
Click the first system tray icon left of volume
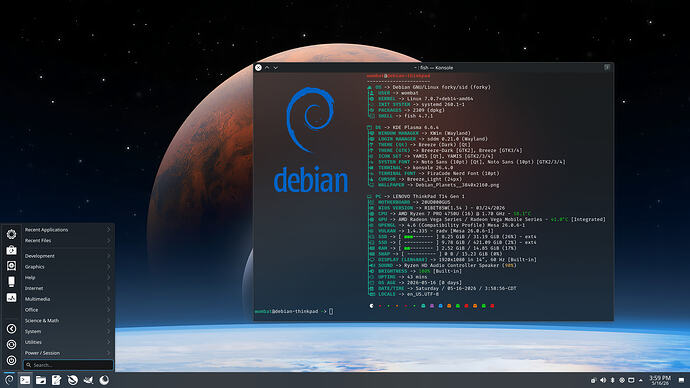(x=594, y=380)
